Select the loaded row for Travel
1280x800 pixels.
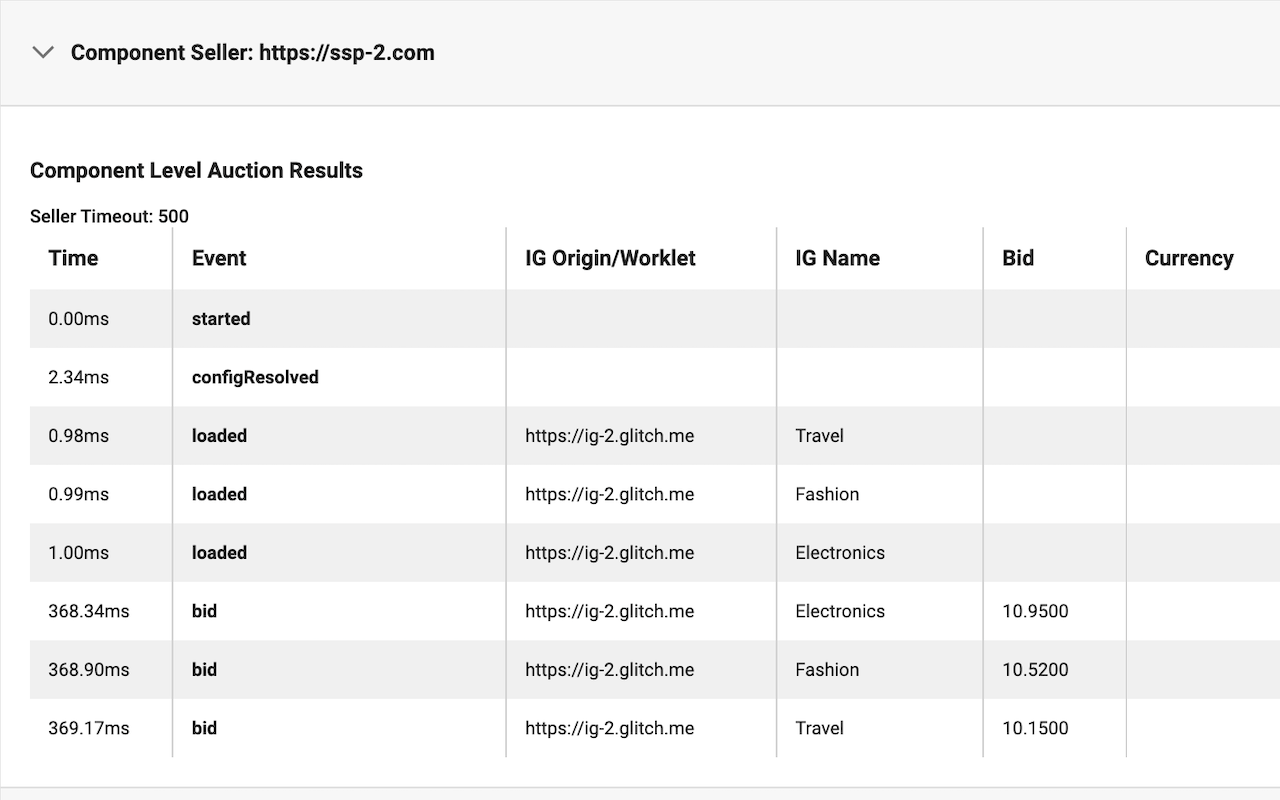click(x=655, y=436)
